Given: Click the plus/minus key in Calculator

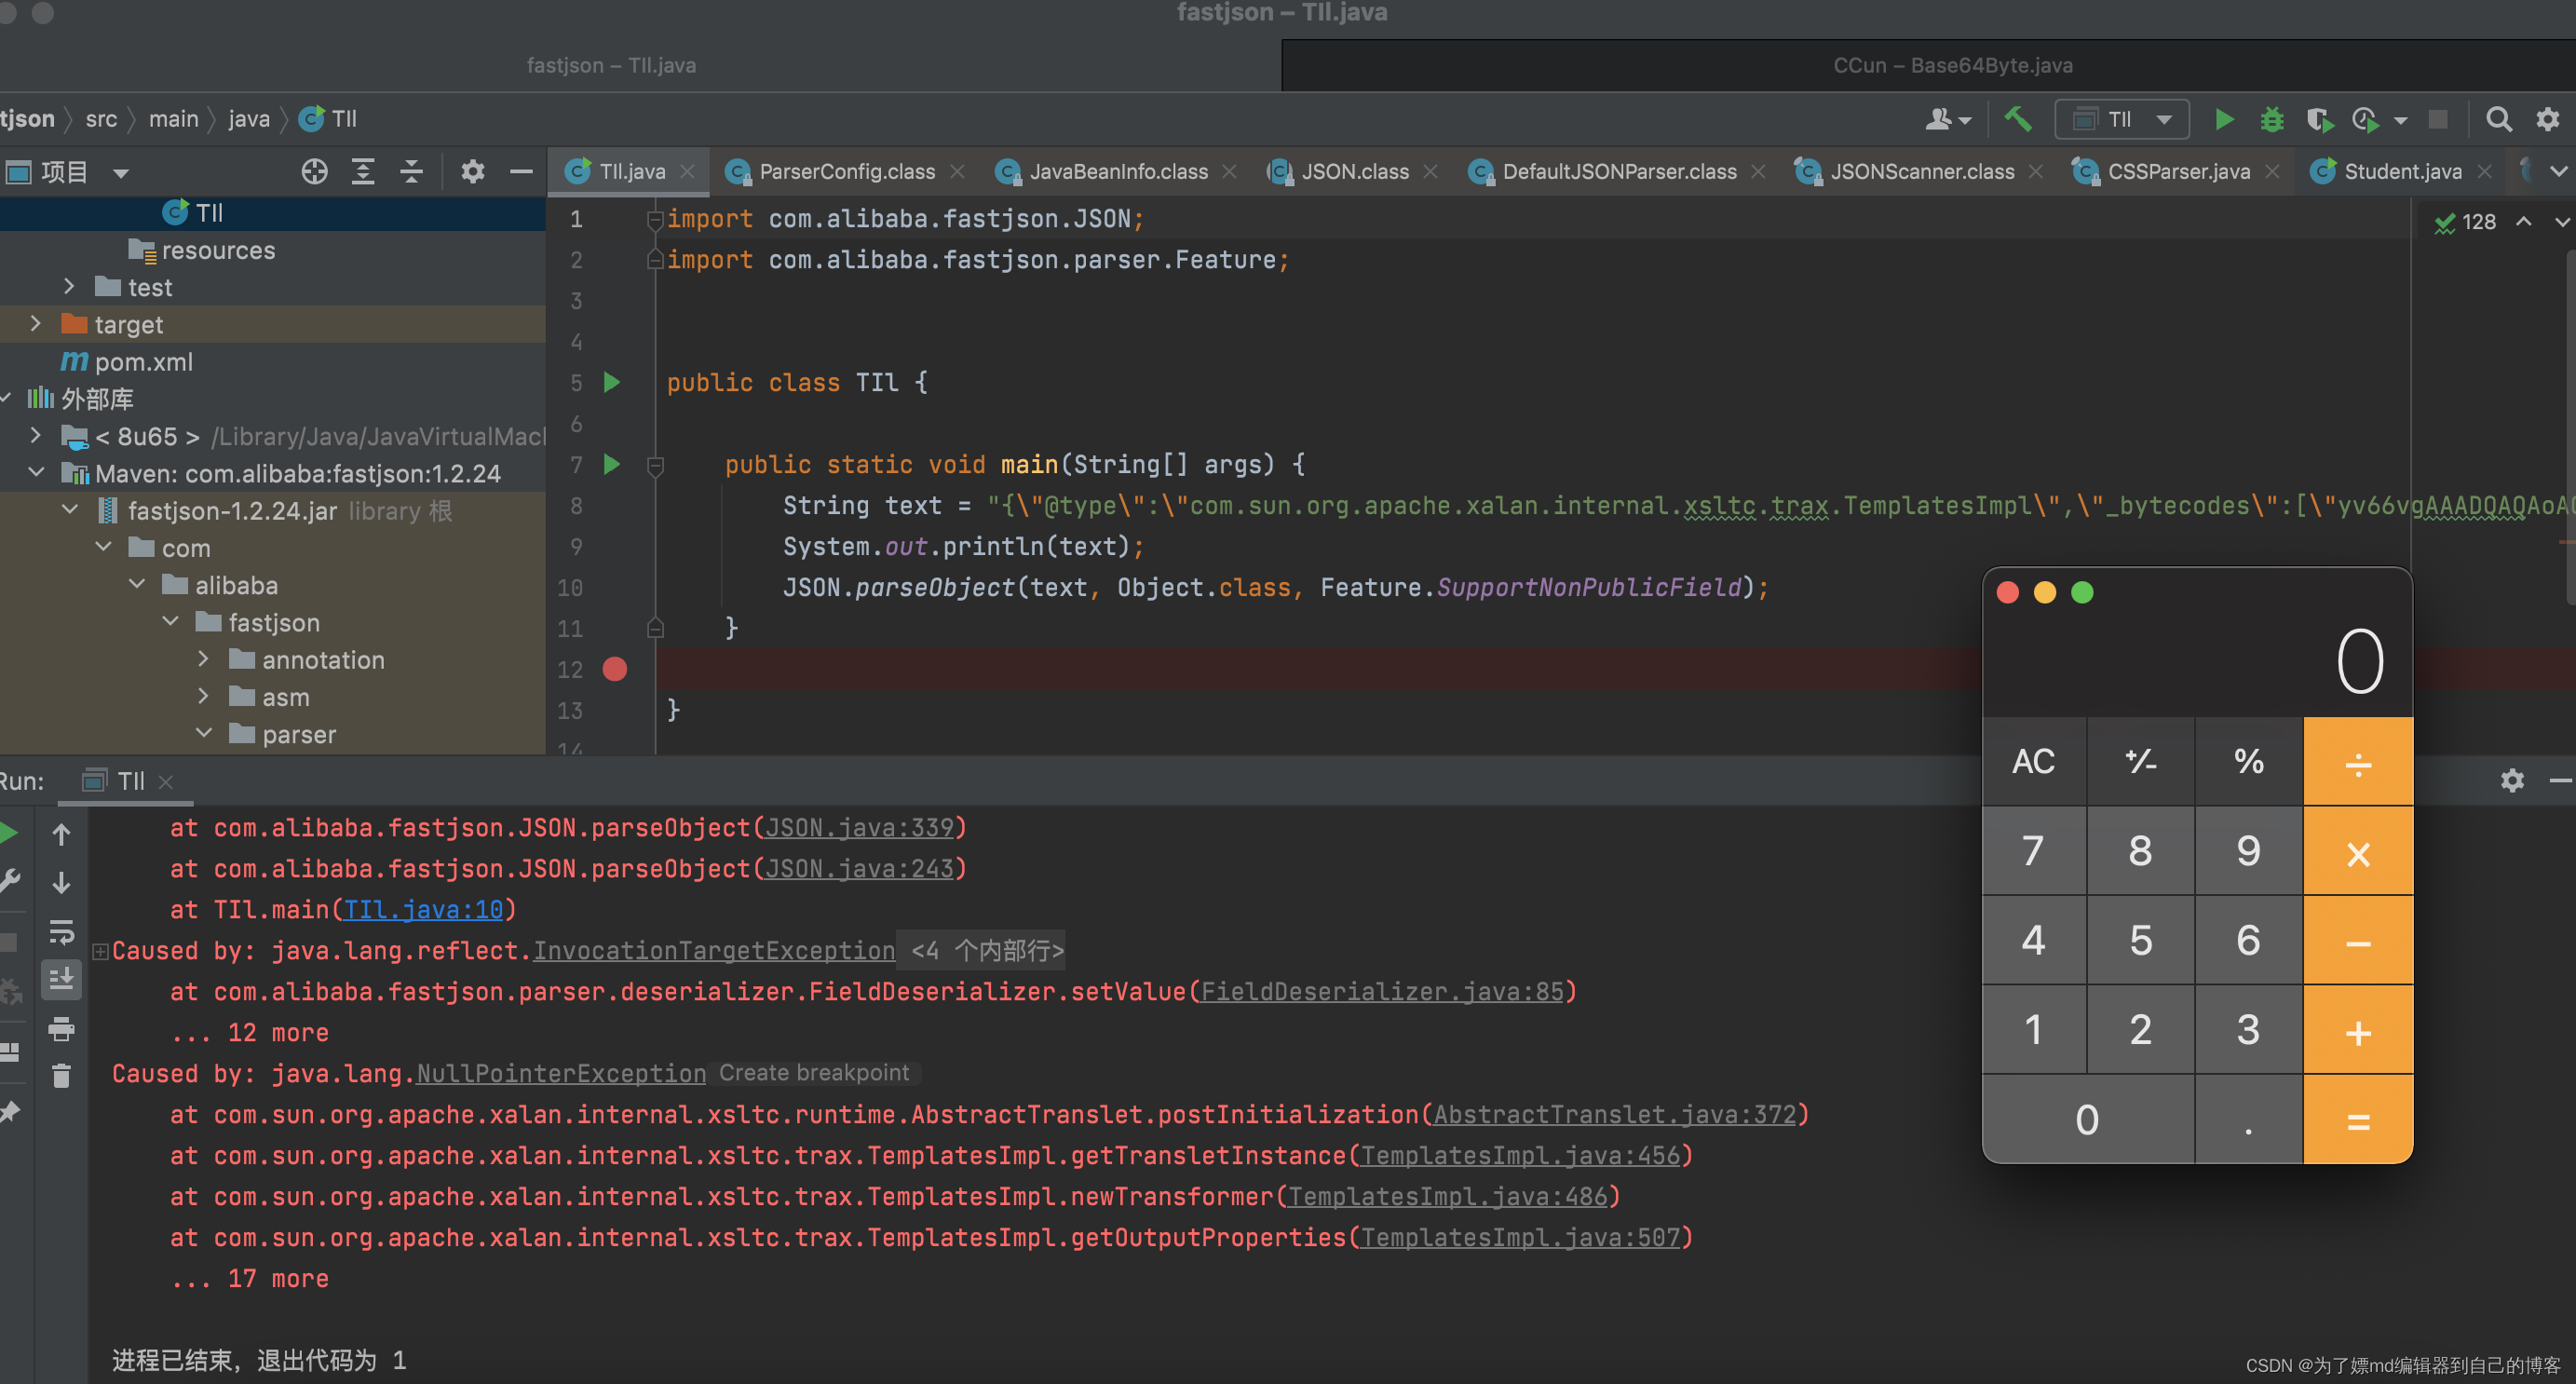Looking at the screenshot, I should [x=2140, y=762].
